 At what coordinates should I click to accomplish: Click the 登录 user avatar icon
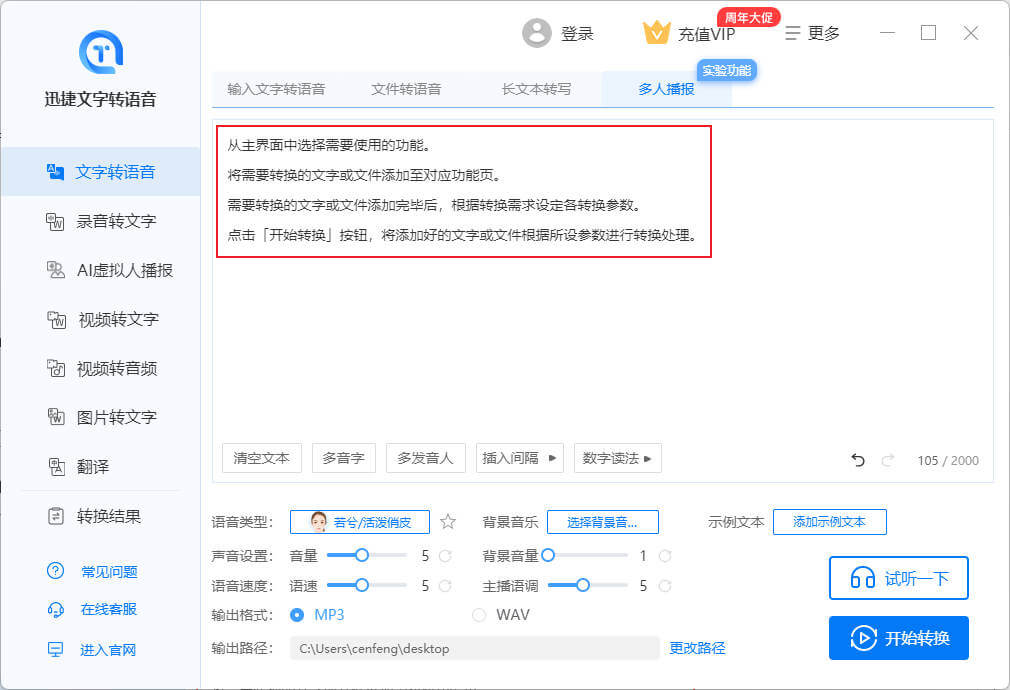pyautogui.click(x=537, y=33)
